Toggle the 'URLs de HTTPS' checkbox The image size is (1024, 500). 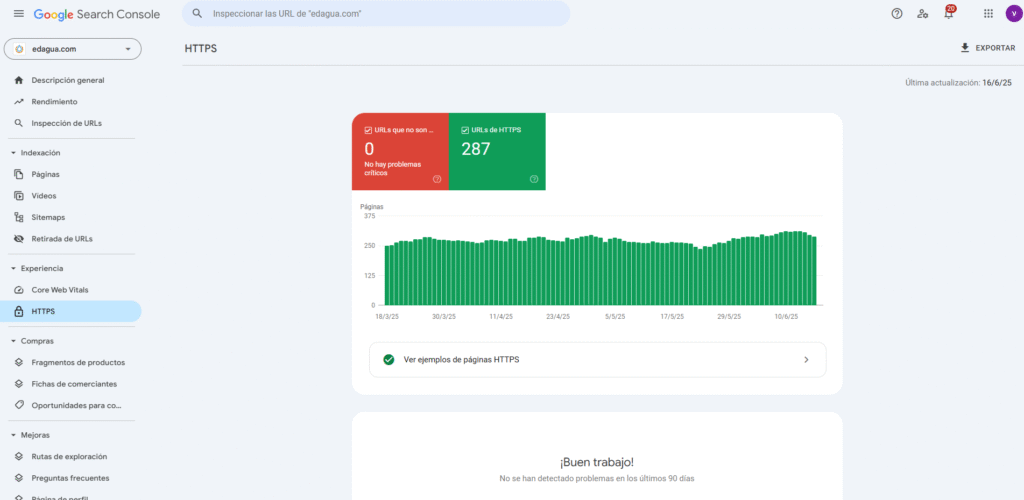[465, 130]
